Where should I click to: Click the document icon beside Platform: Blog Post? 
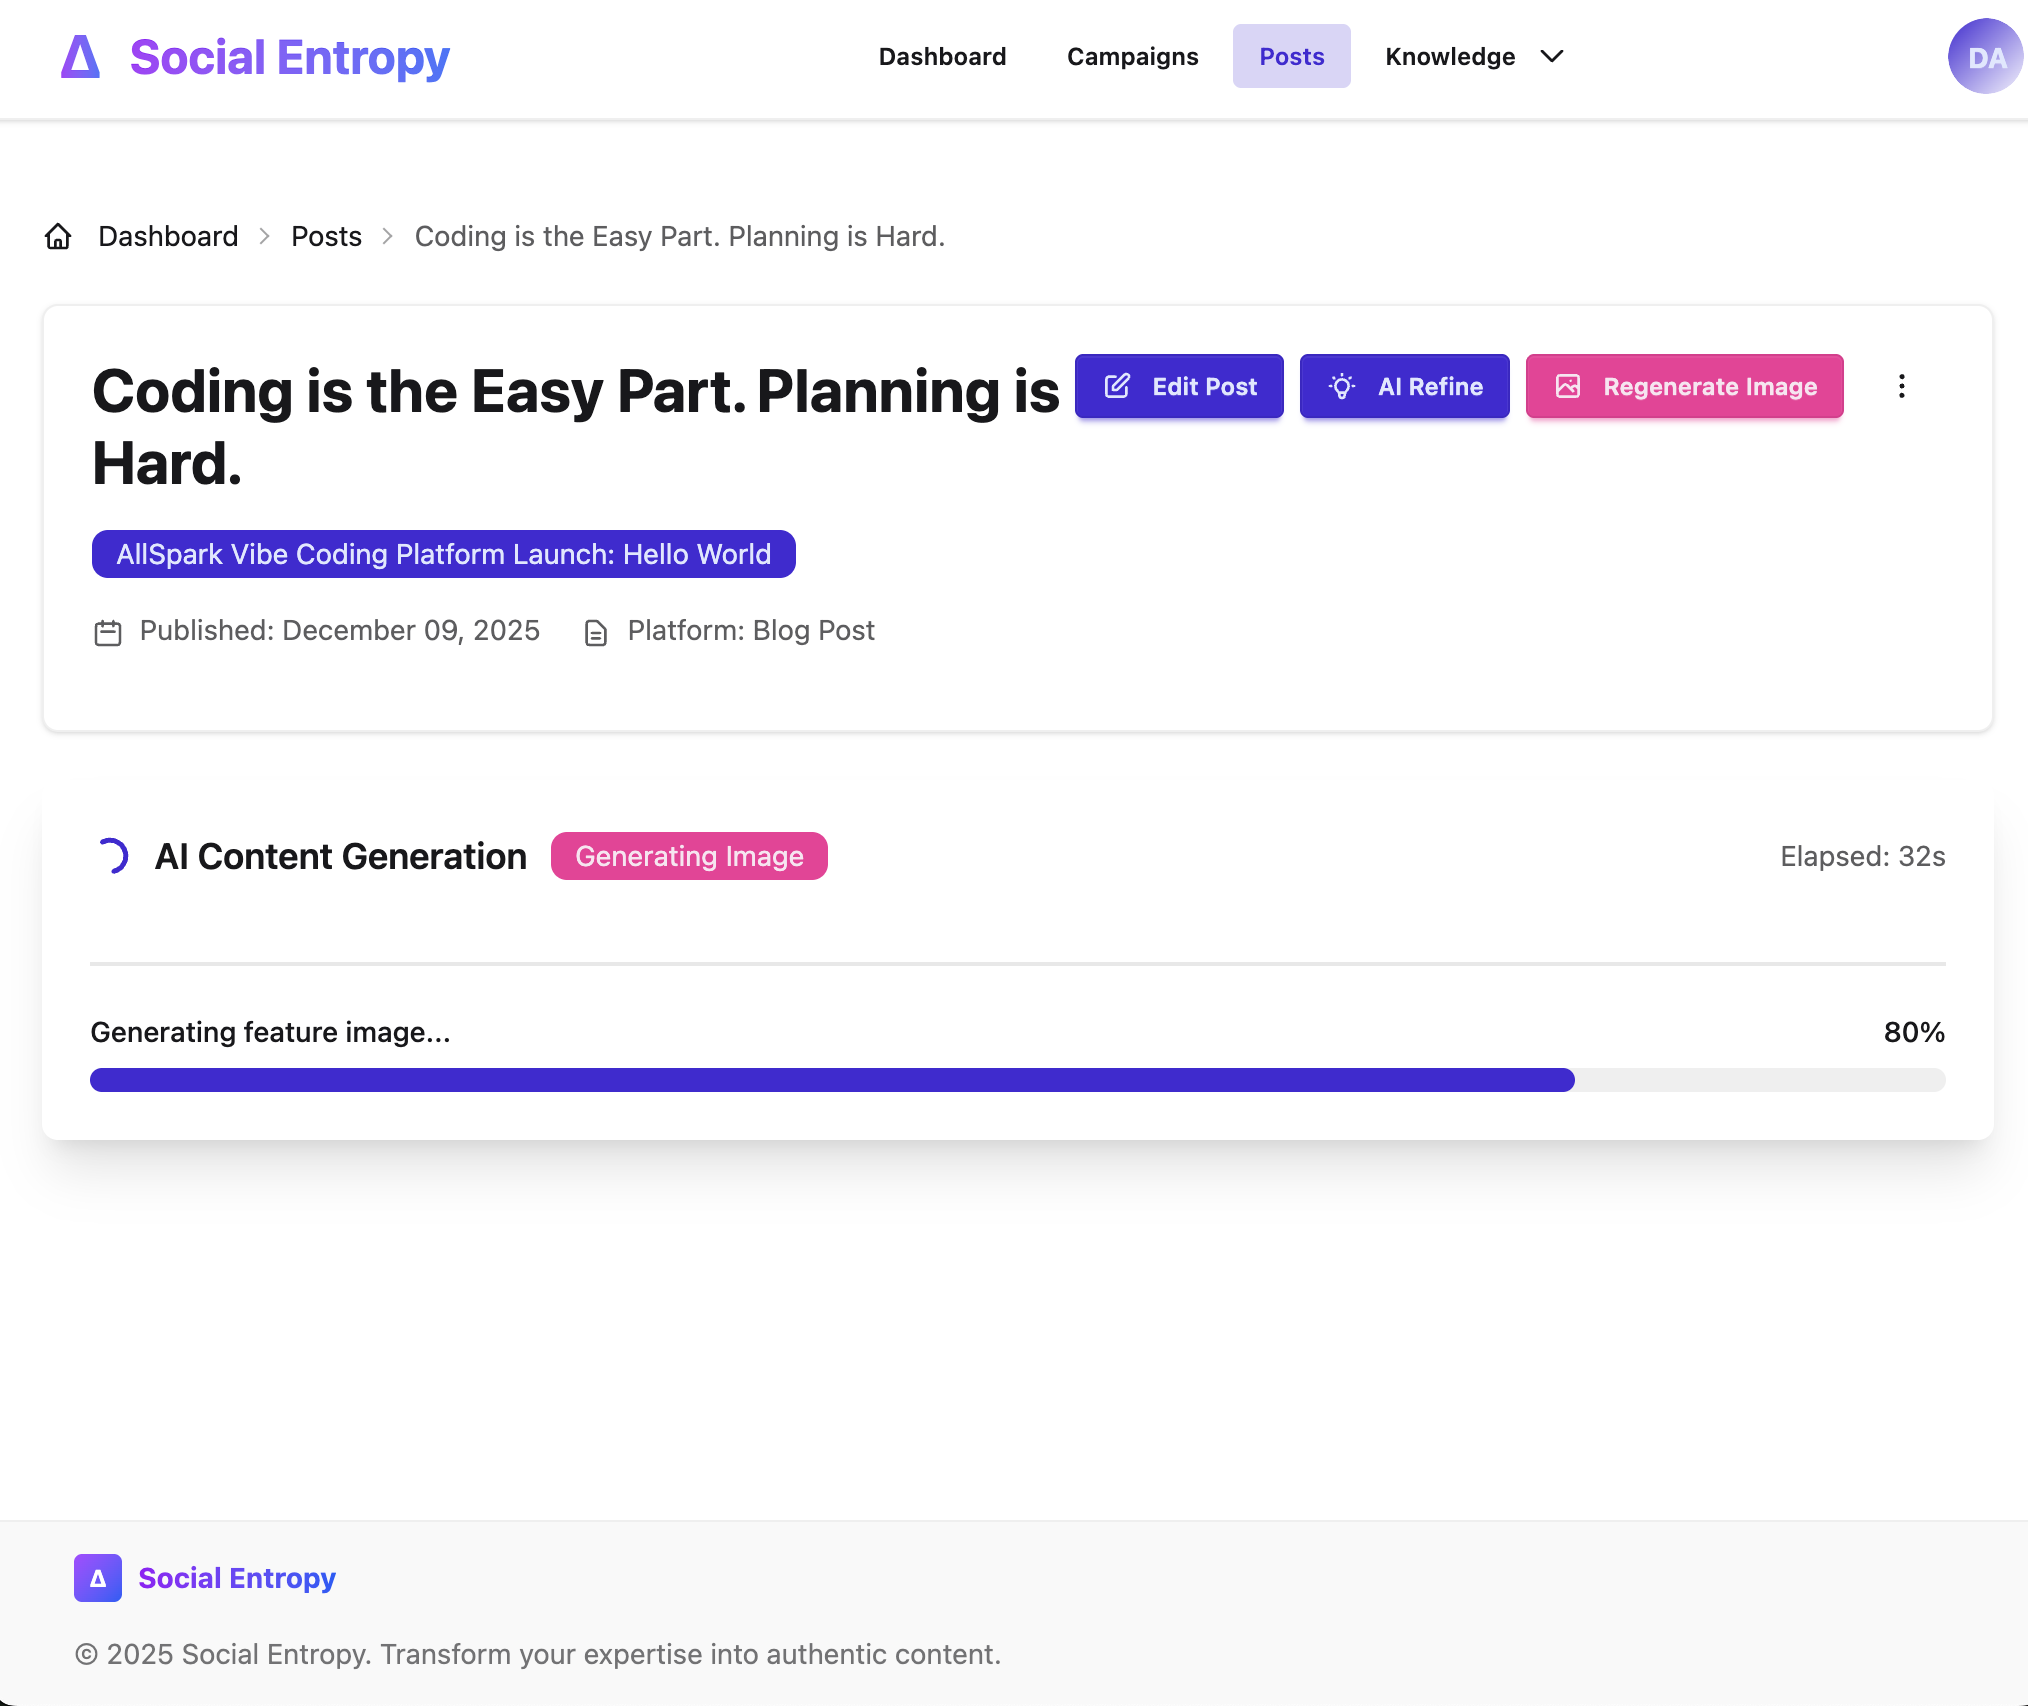click(x=595, y=631)
